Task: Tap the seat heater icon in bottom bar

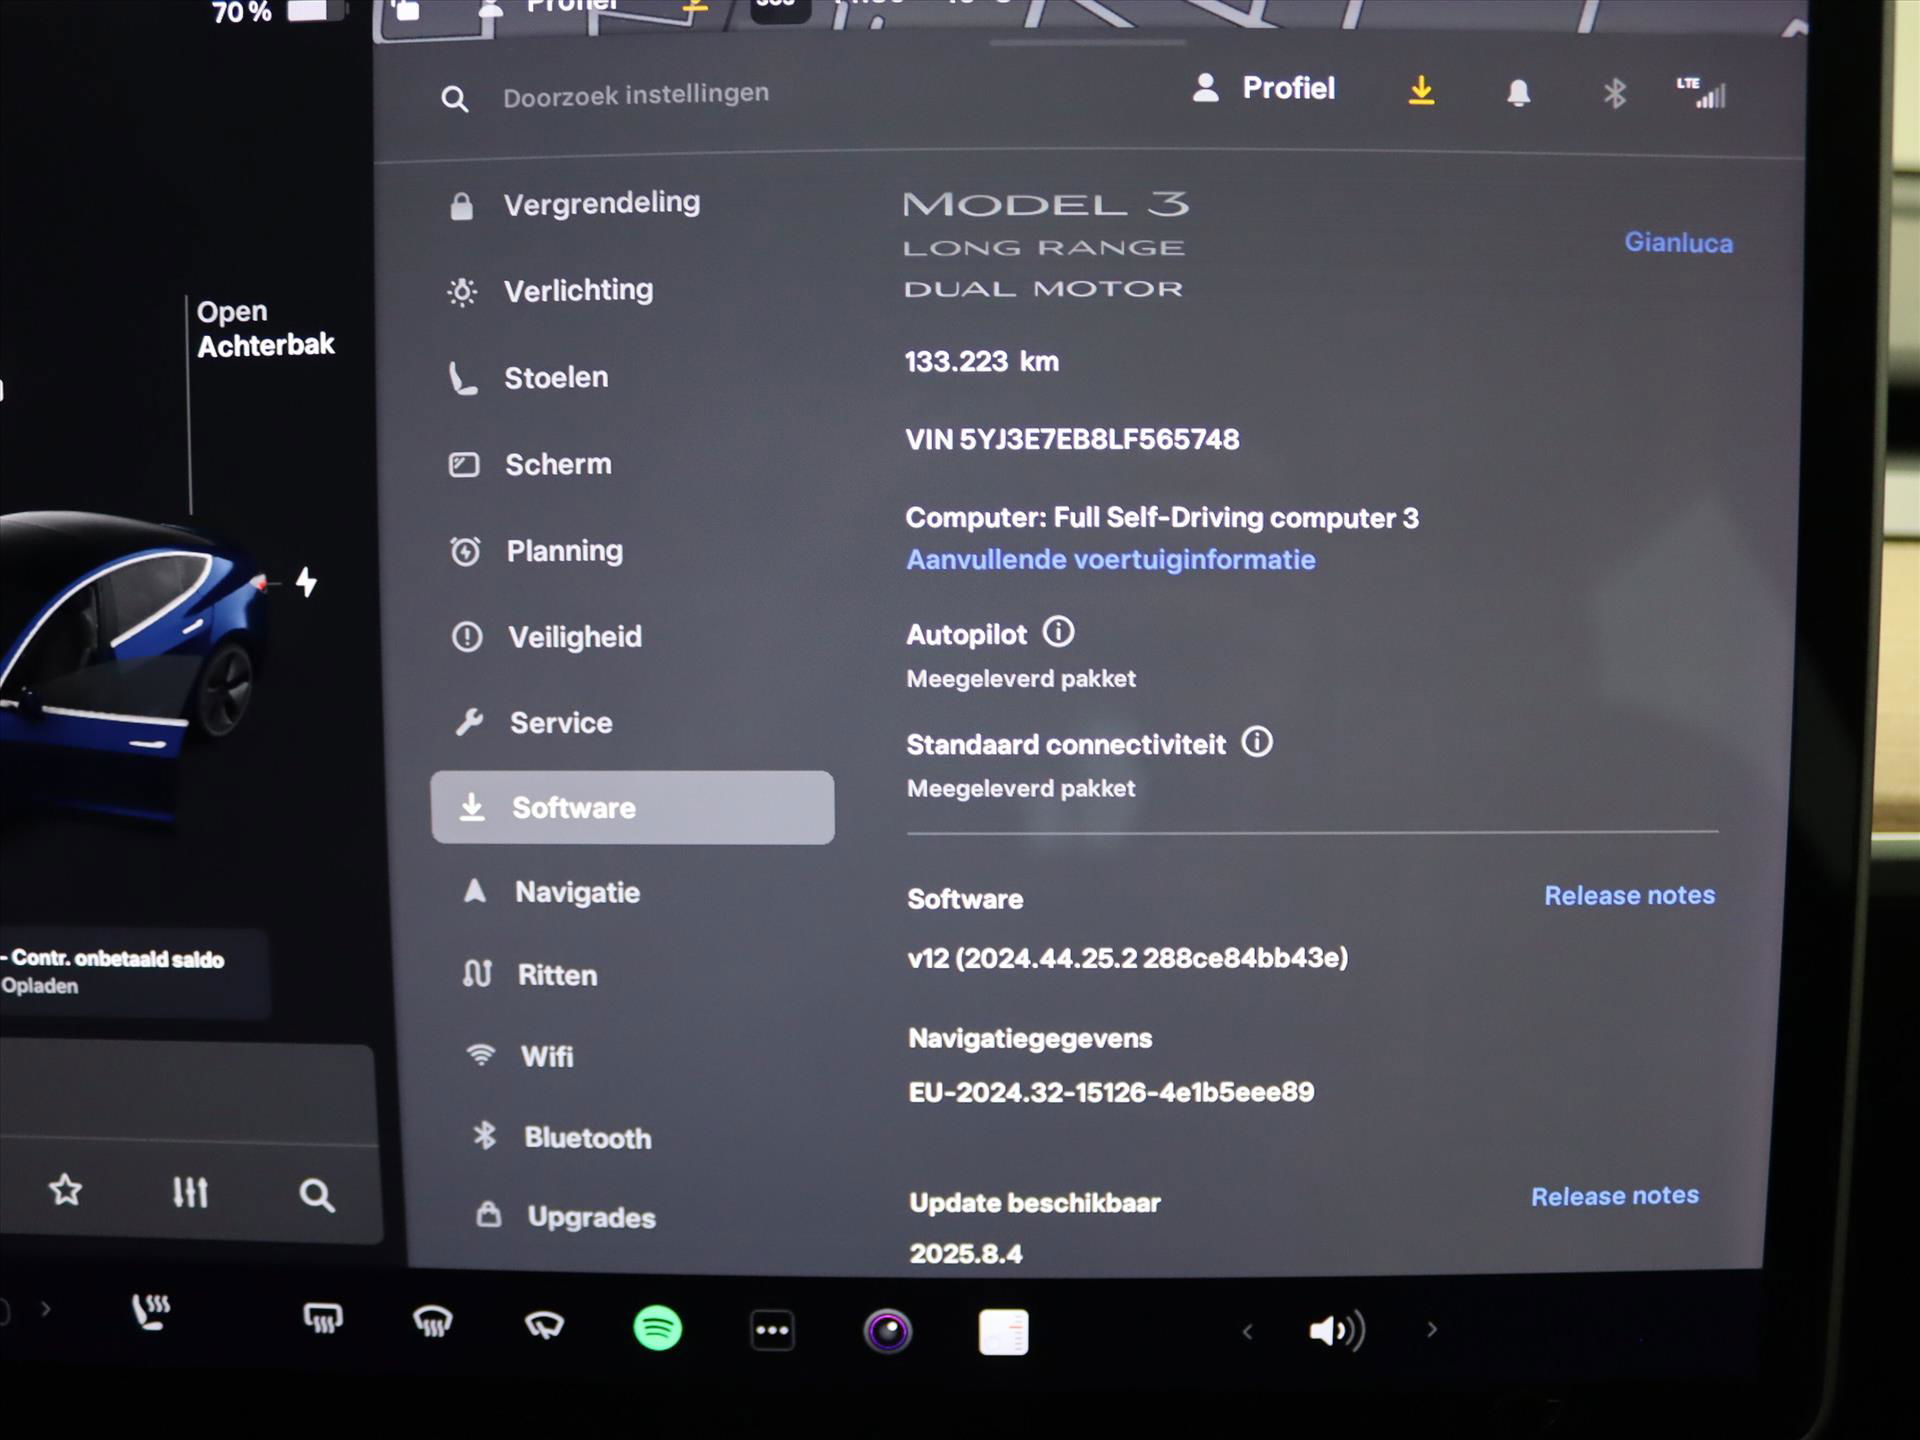Action: pyautogui.click(x=151, y=1311)
